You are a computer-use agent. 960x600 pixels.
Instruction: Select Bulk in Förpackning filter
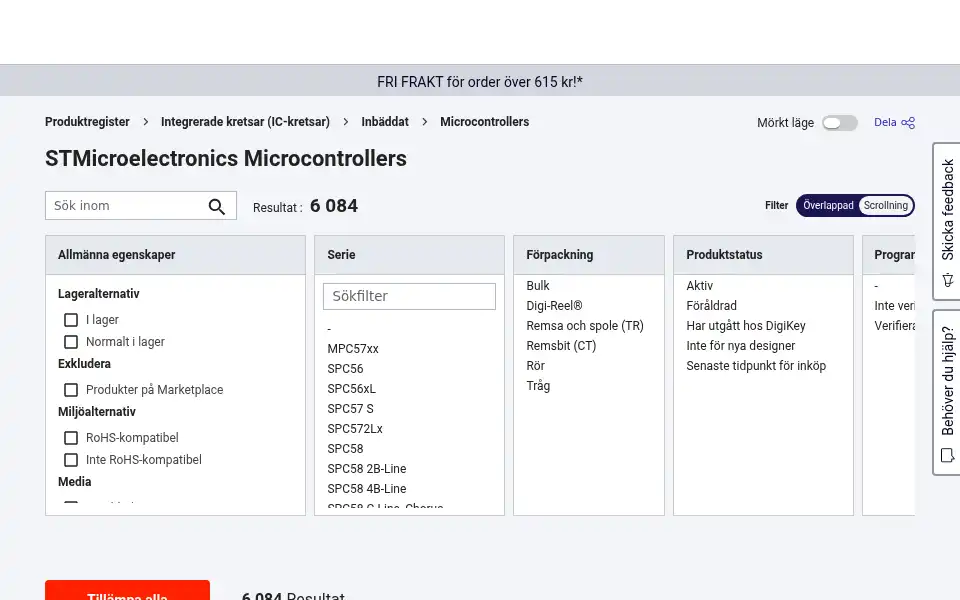click(x=538, y=286)
